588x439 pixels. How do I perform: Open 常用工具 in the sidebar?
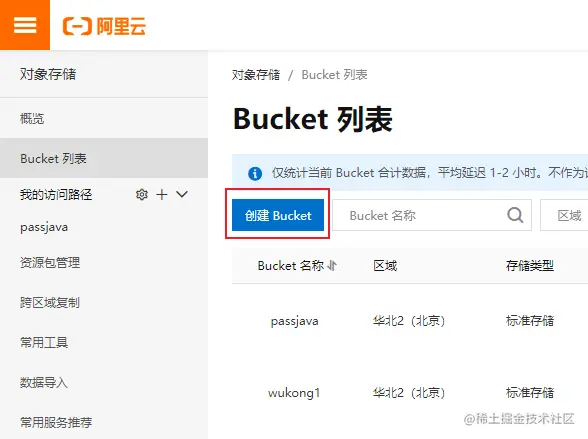[44, 342]
